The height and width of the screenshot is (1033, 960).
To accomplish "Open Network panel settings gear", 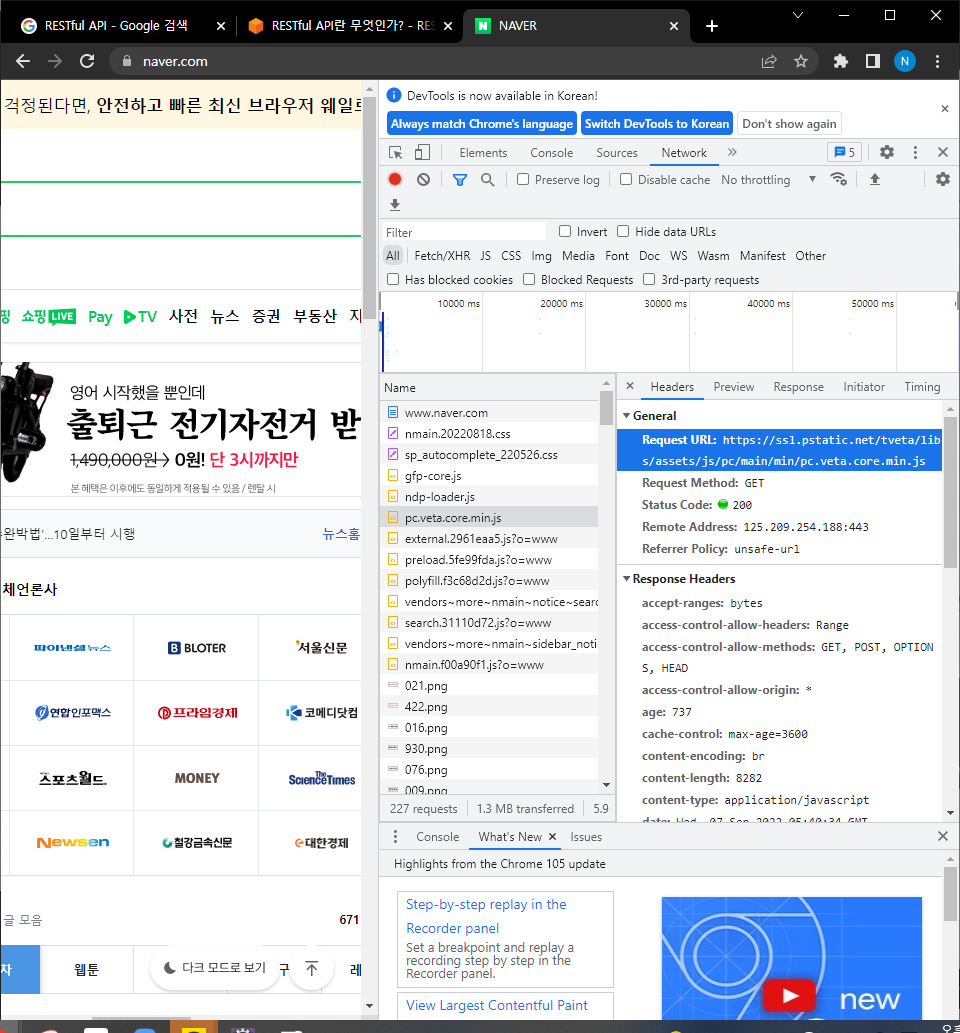I will coord(943,179).
